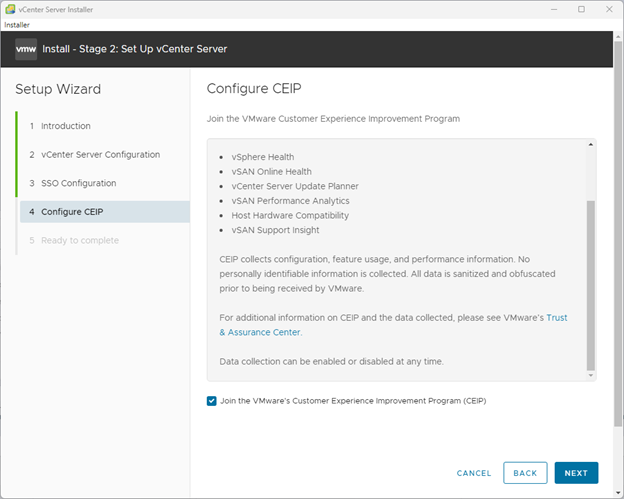Click the main window scrollbar thumb
Image resolution: width=624 pixels, height=499 pixels.
[x=618, y=233]
